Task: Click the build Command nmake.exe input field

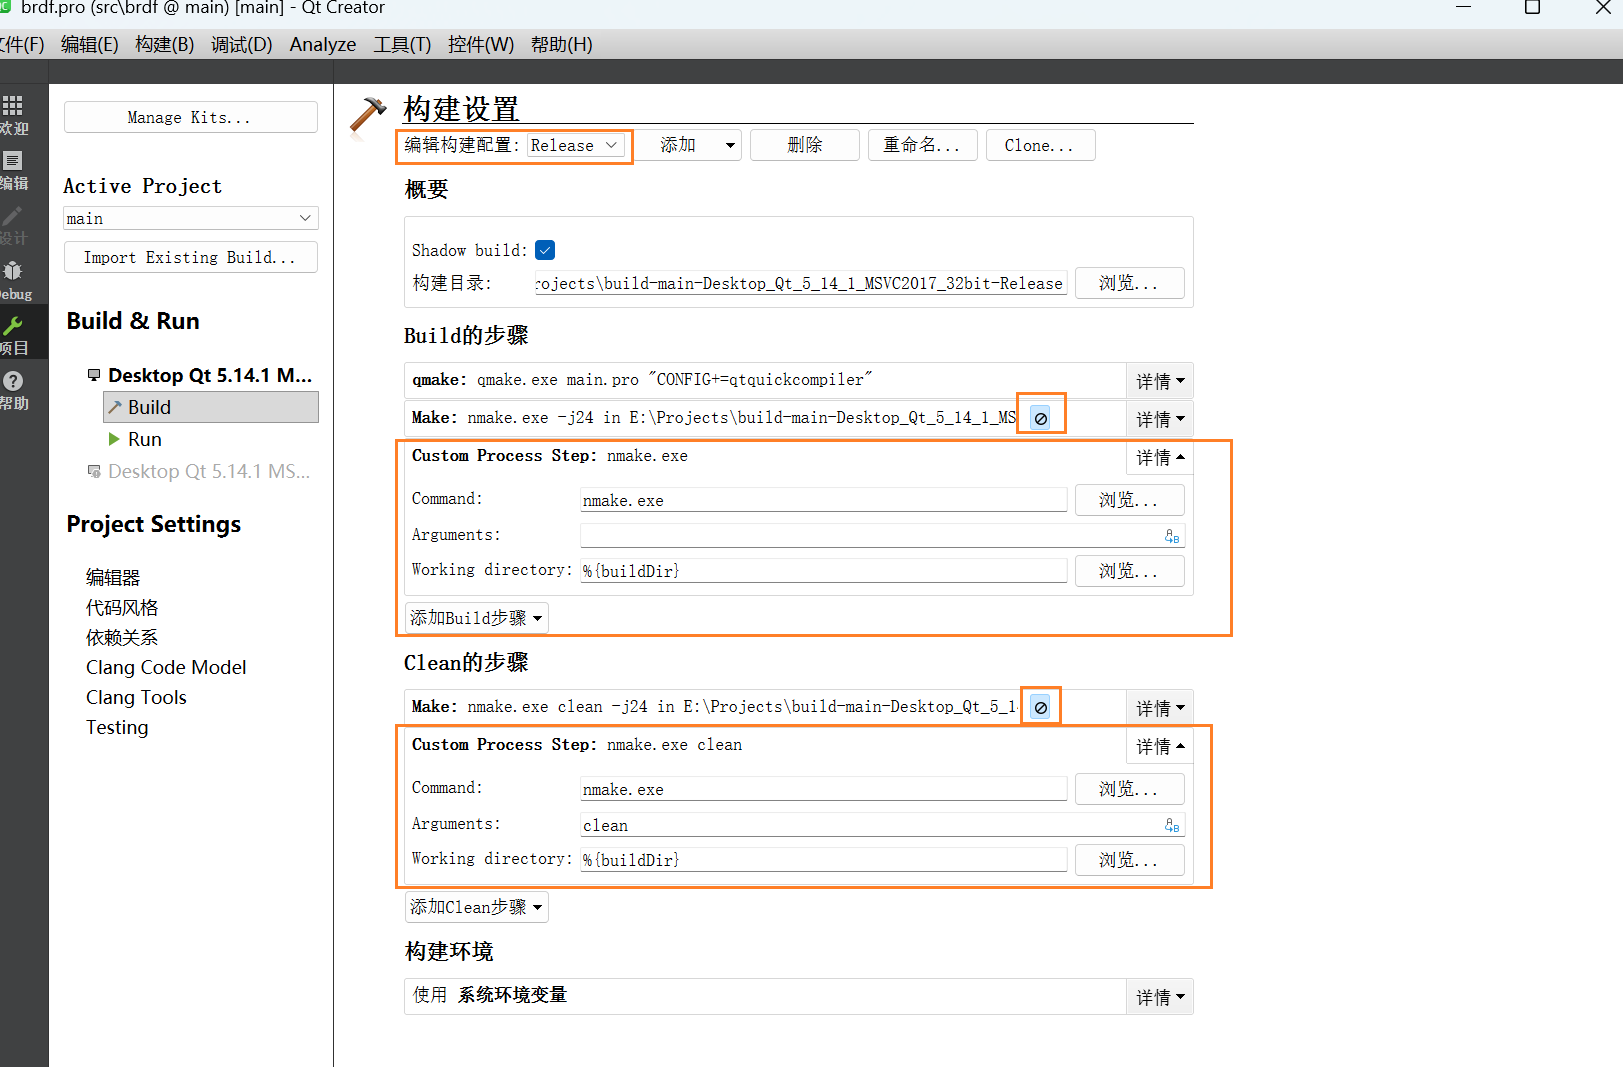Action: (x=822, y=500)
